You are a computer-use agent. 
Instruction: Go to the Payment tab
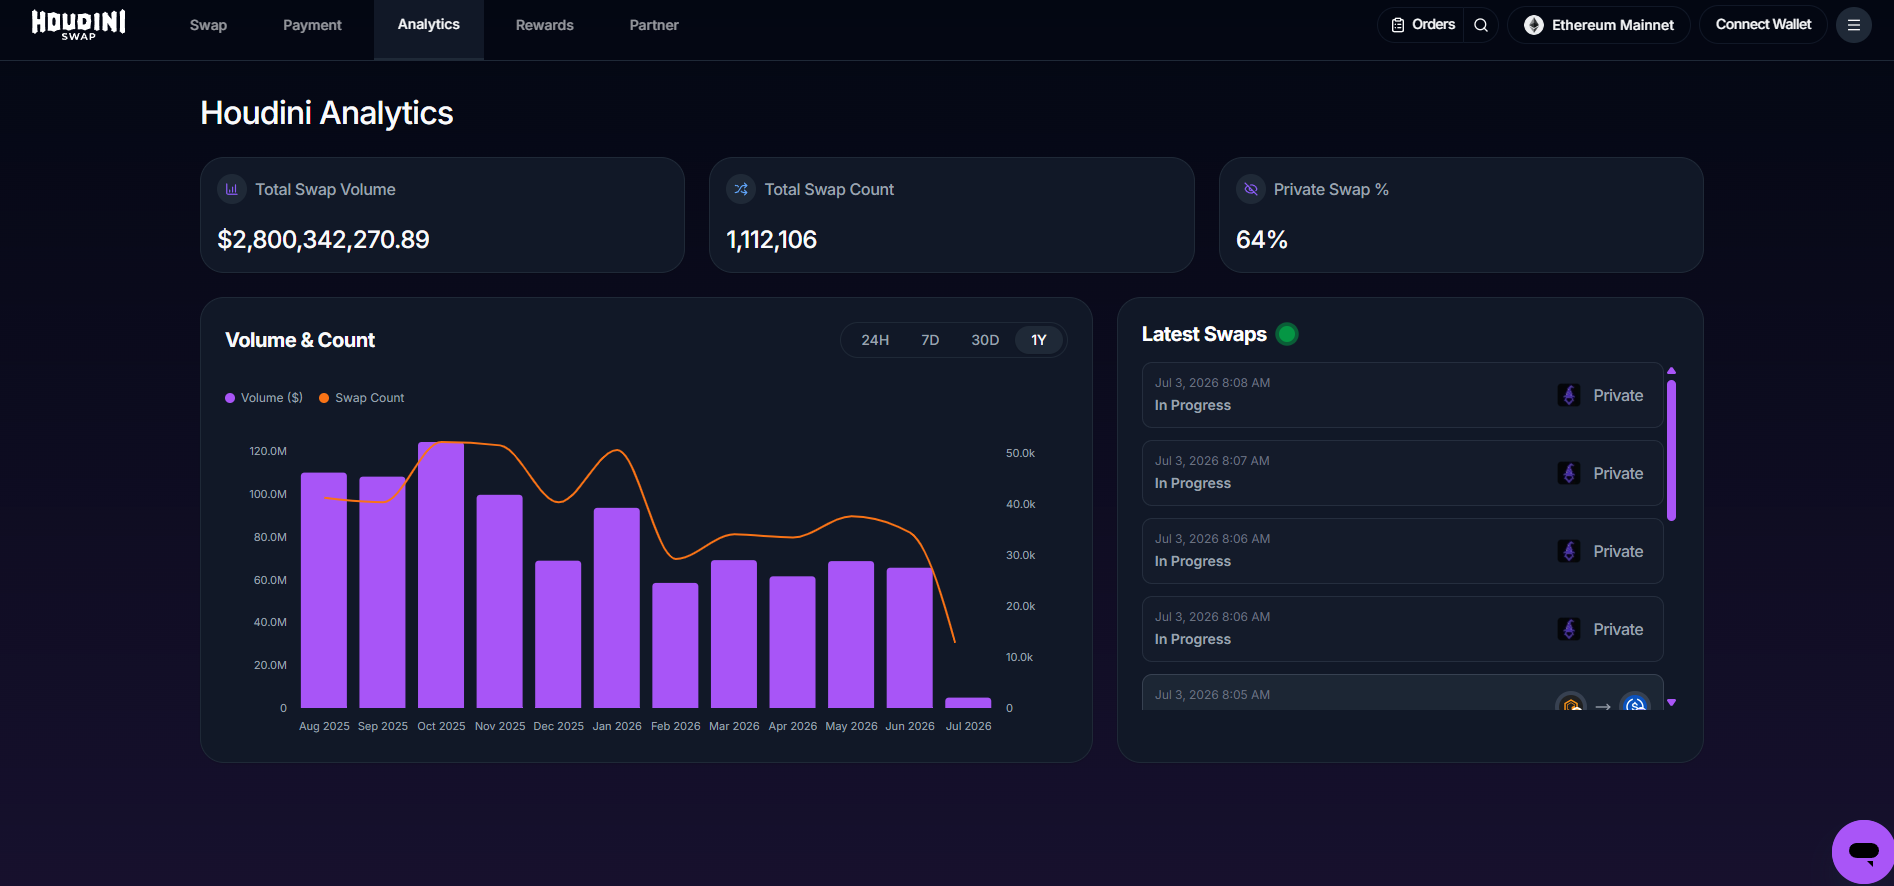(312, 25)
